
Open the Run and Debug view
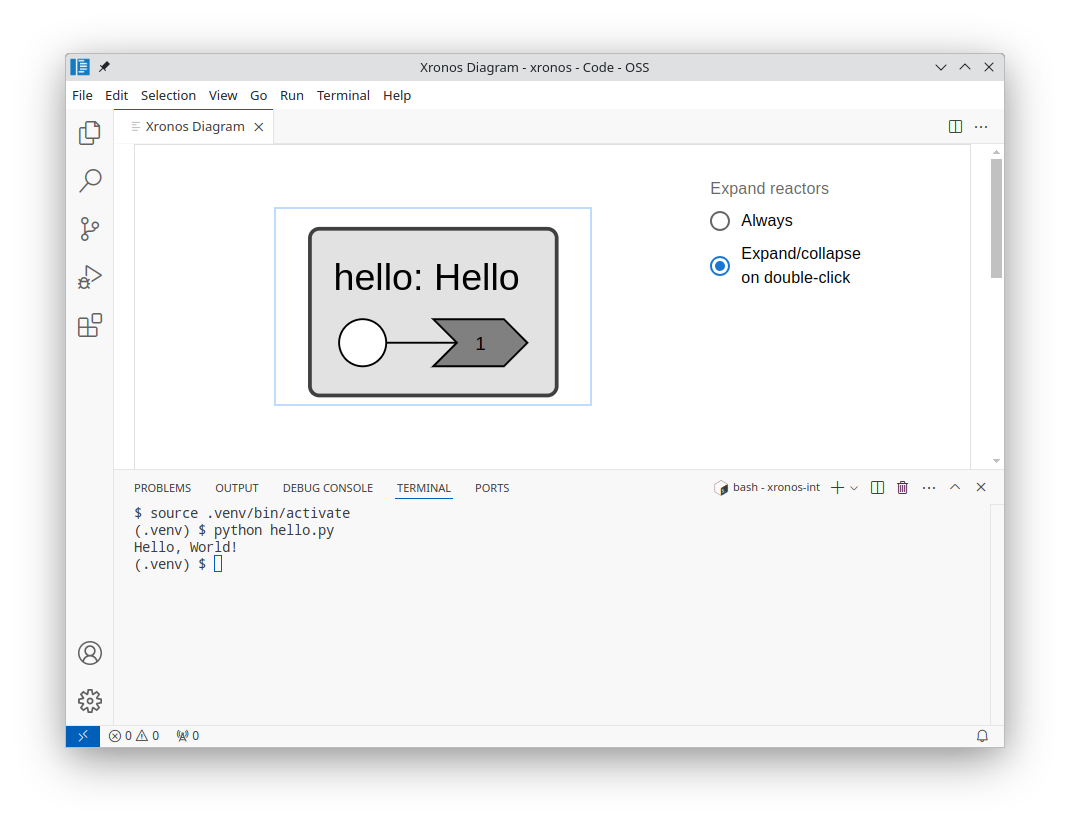[x=89, y=277]
